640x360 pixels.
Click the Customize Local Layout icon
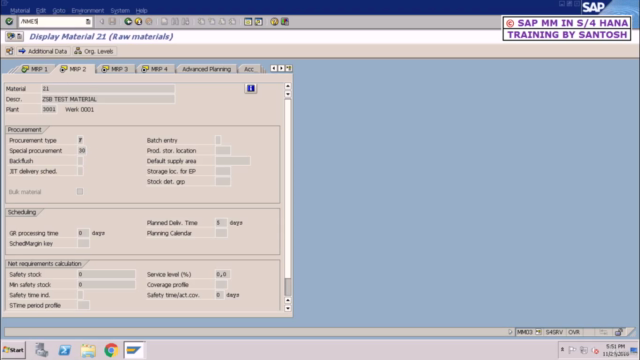(x=285, y=22)
